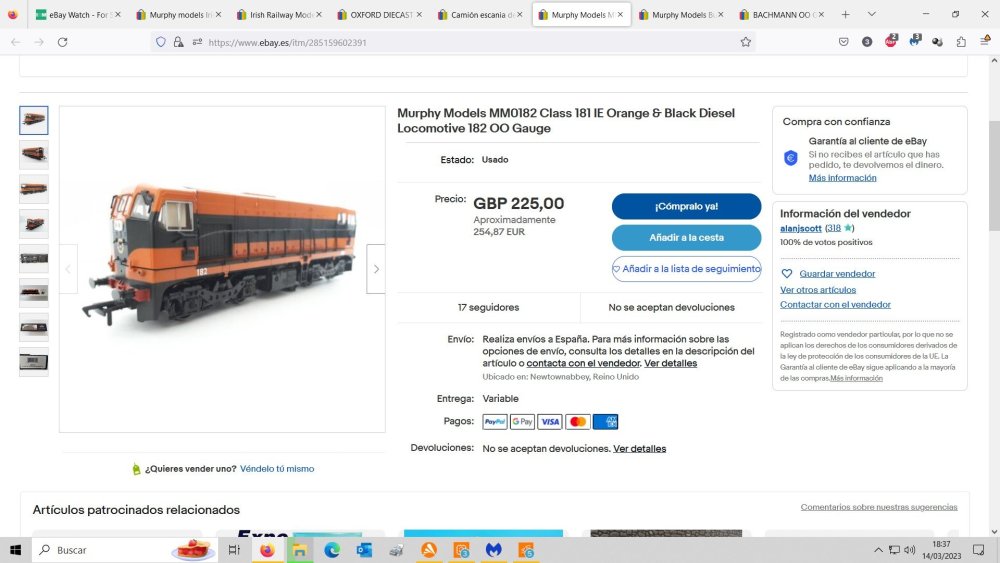Show hidden system tray icons
The width and height of the screenshot is (1000, 563).
coord(878,550)
